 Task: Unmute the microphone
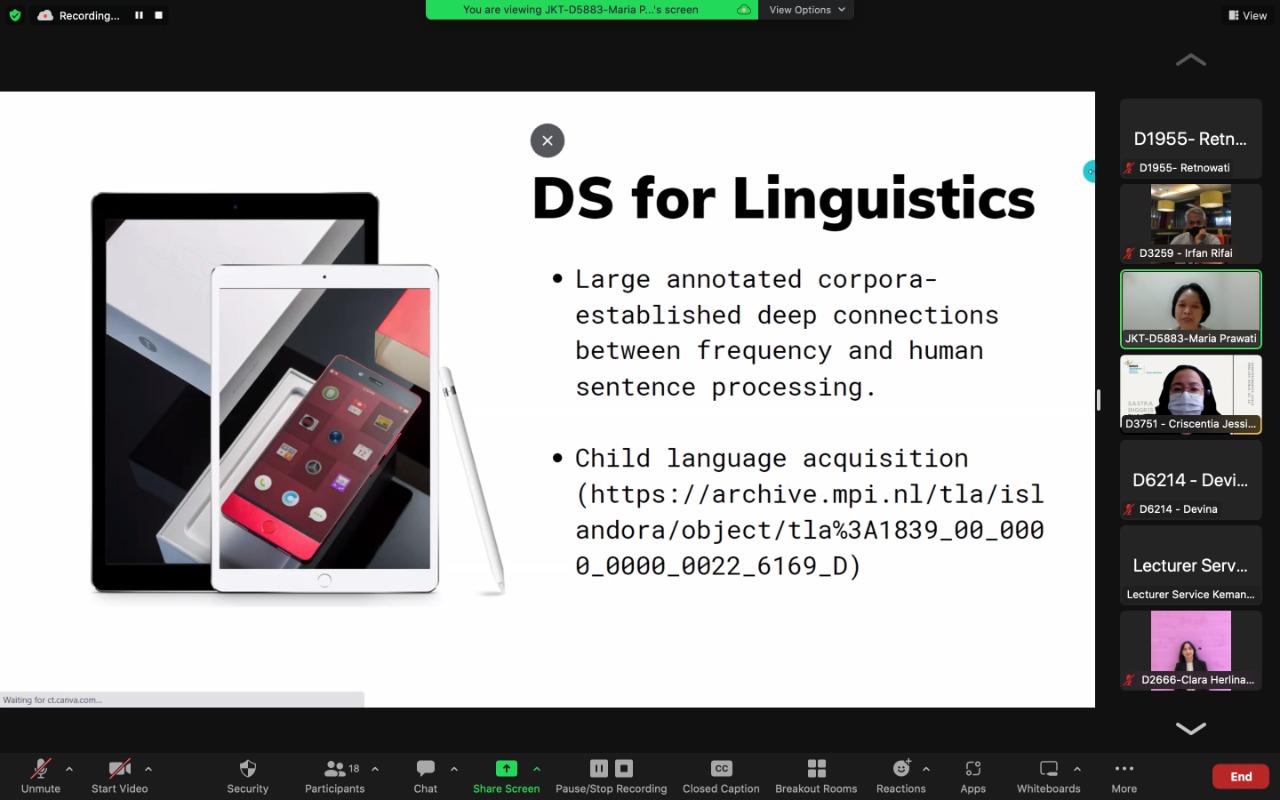tap(41, 769)
